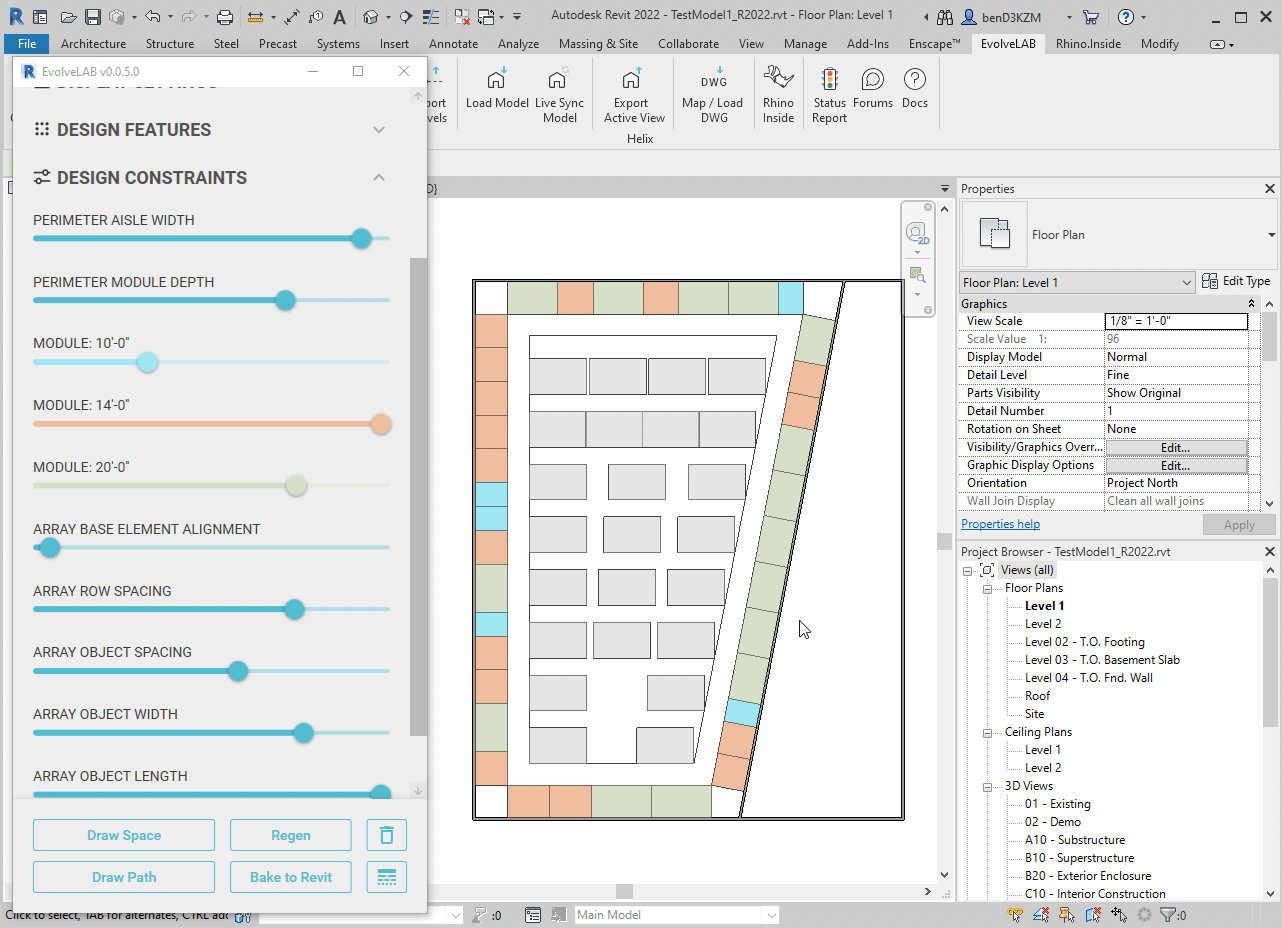Viewport: 1282px width, 928px height.
Task: Click the Regen button
Action: [291, 835]
